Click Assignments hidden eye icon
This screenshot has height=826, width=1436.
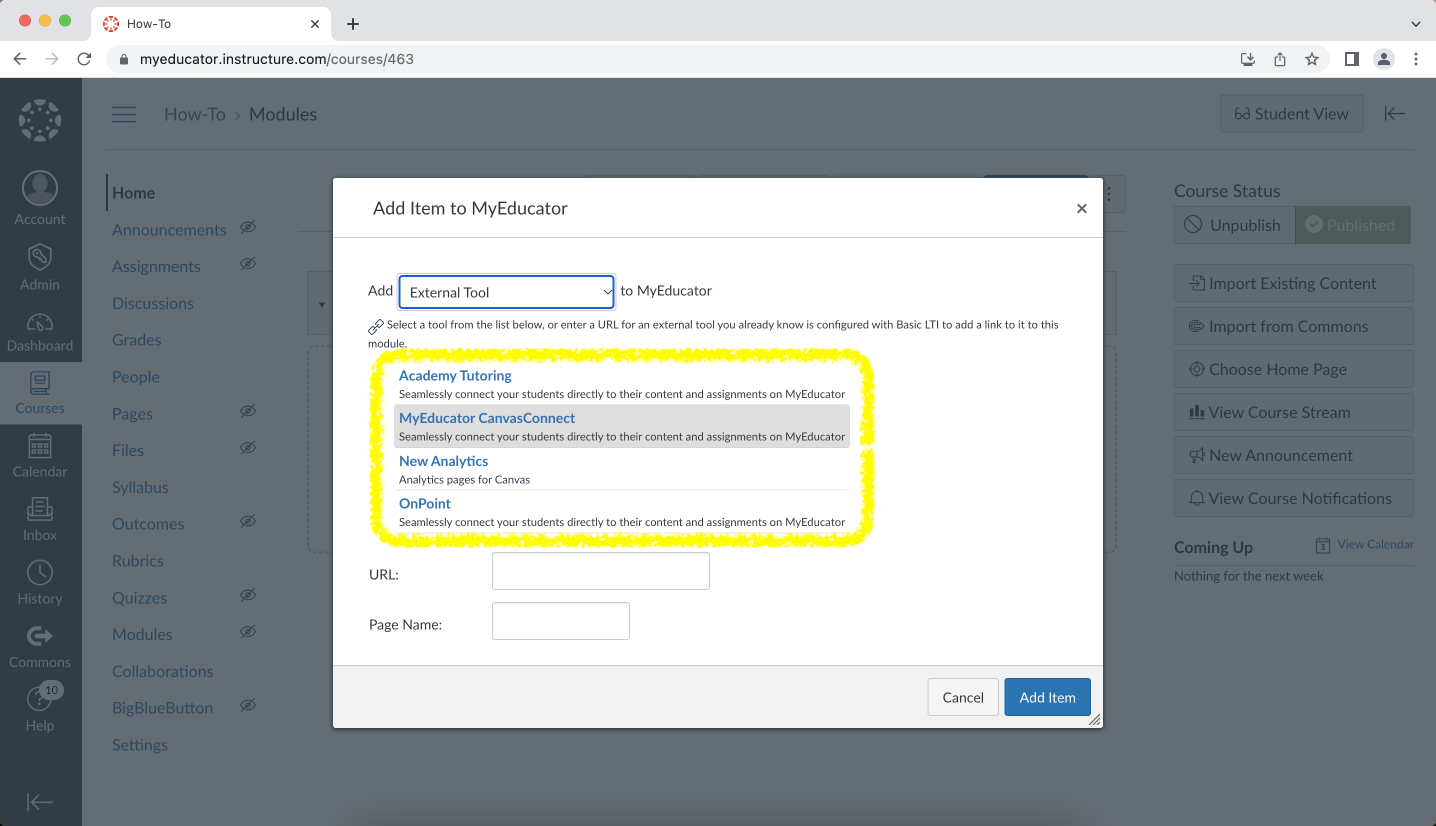[248, 264]
